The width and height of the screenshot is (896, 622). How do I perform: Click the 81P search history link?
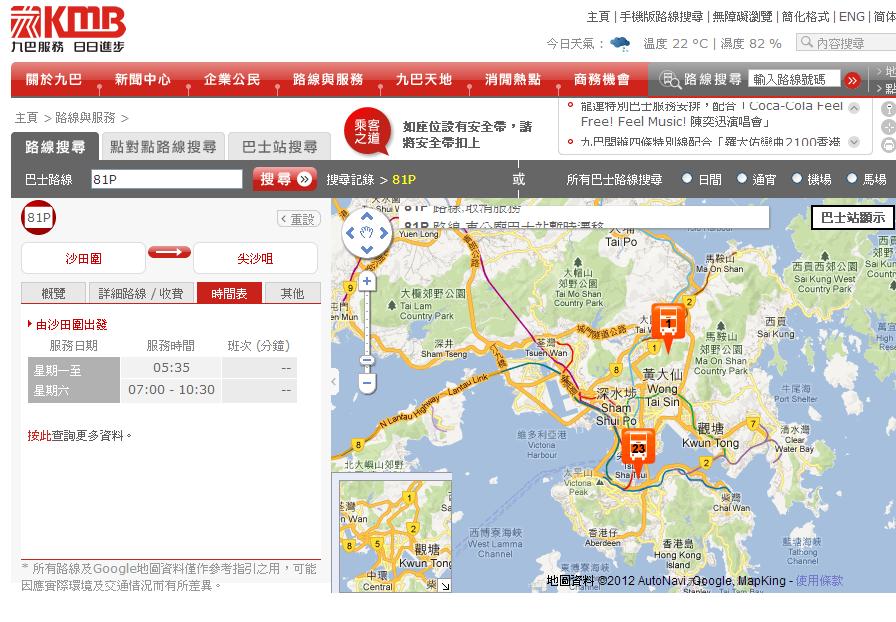tap(404, 180)
